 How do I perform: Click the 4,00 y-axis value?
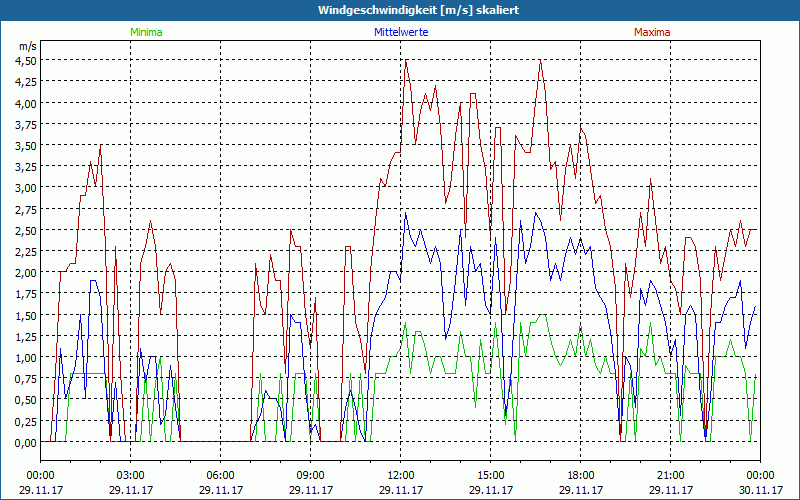(x=26, y=103)
